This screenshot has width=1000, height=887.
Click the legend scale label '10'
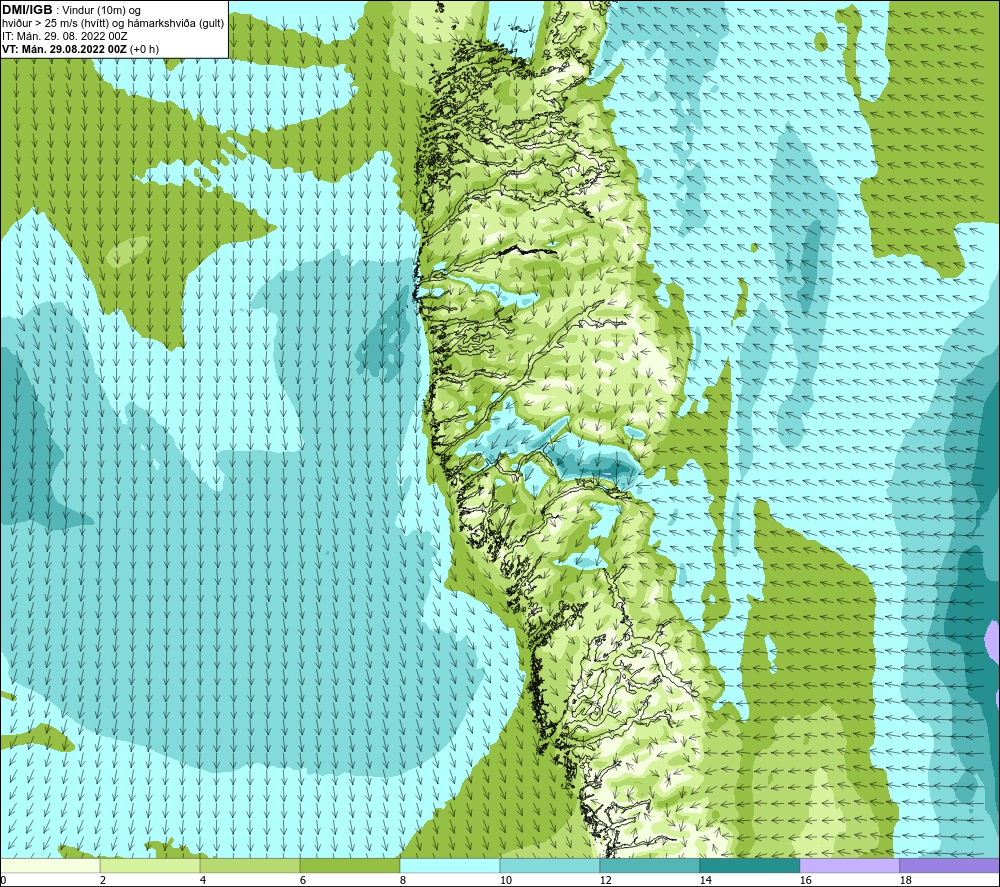(505, 881)
